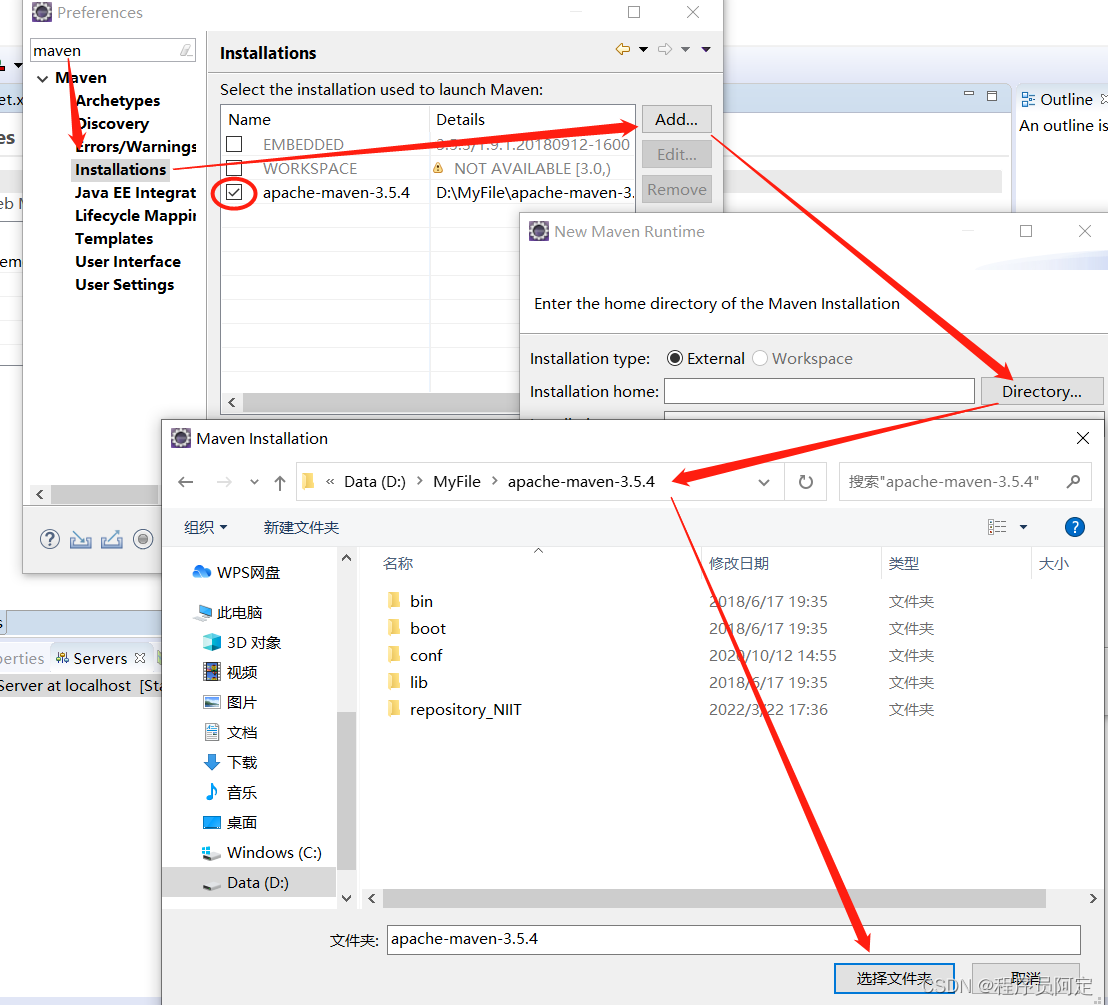
Task: Open recent locations dropdown in file dialog
Action: pyautogui.click(x=254, y=482)
